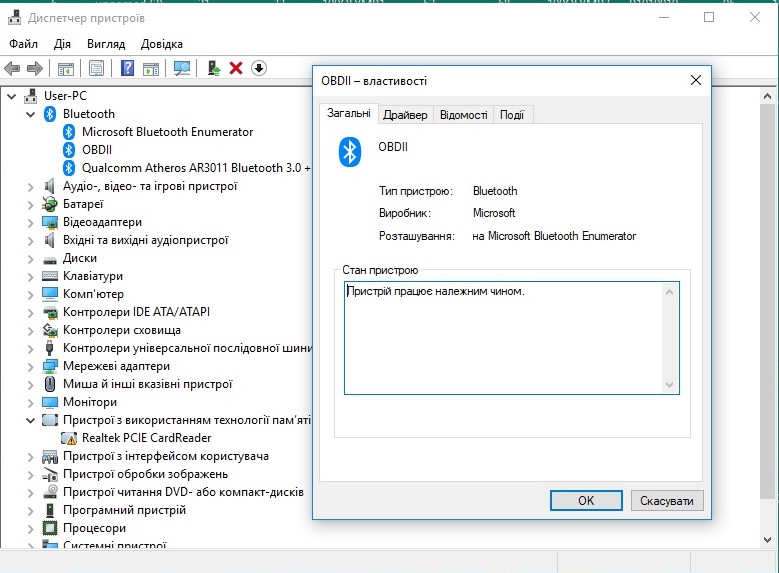Viewport: 779px width, 573px height.
Task: Collapse the Bluetooth category
Action: pyautogui.click(x=30, y=114)
